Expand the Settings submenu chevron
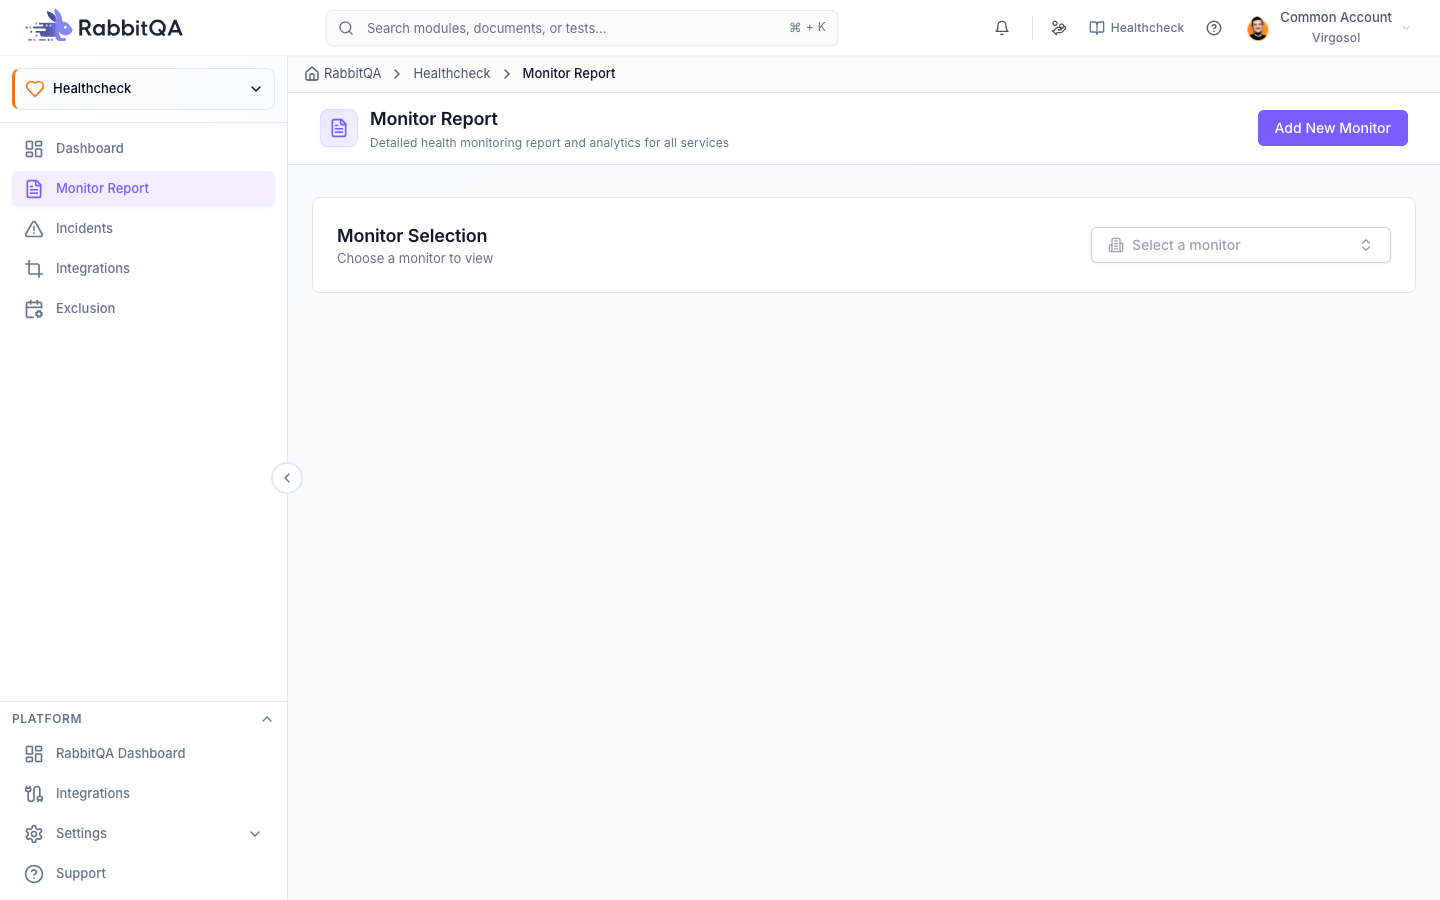Viewport: 1440px width, 900px height. coord(255,834)
